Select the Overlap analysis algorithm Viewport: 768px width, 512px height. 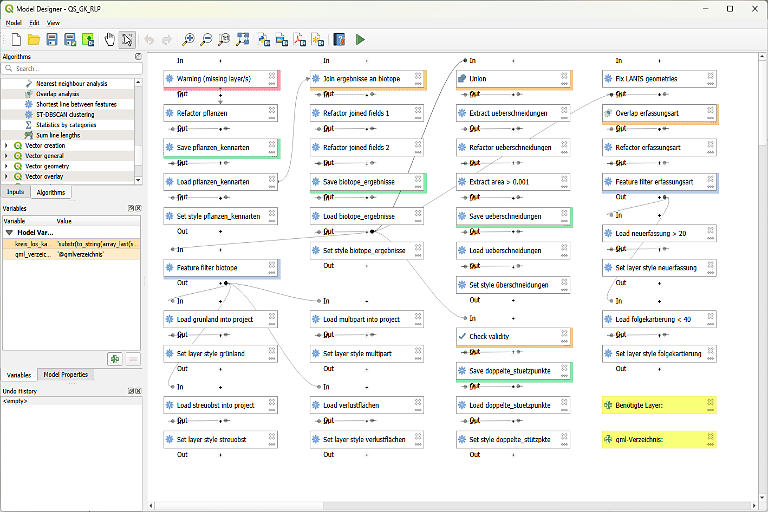coord(57,93)
